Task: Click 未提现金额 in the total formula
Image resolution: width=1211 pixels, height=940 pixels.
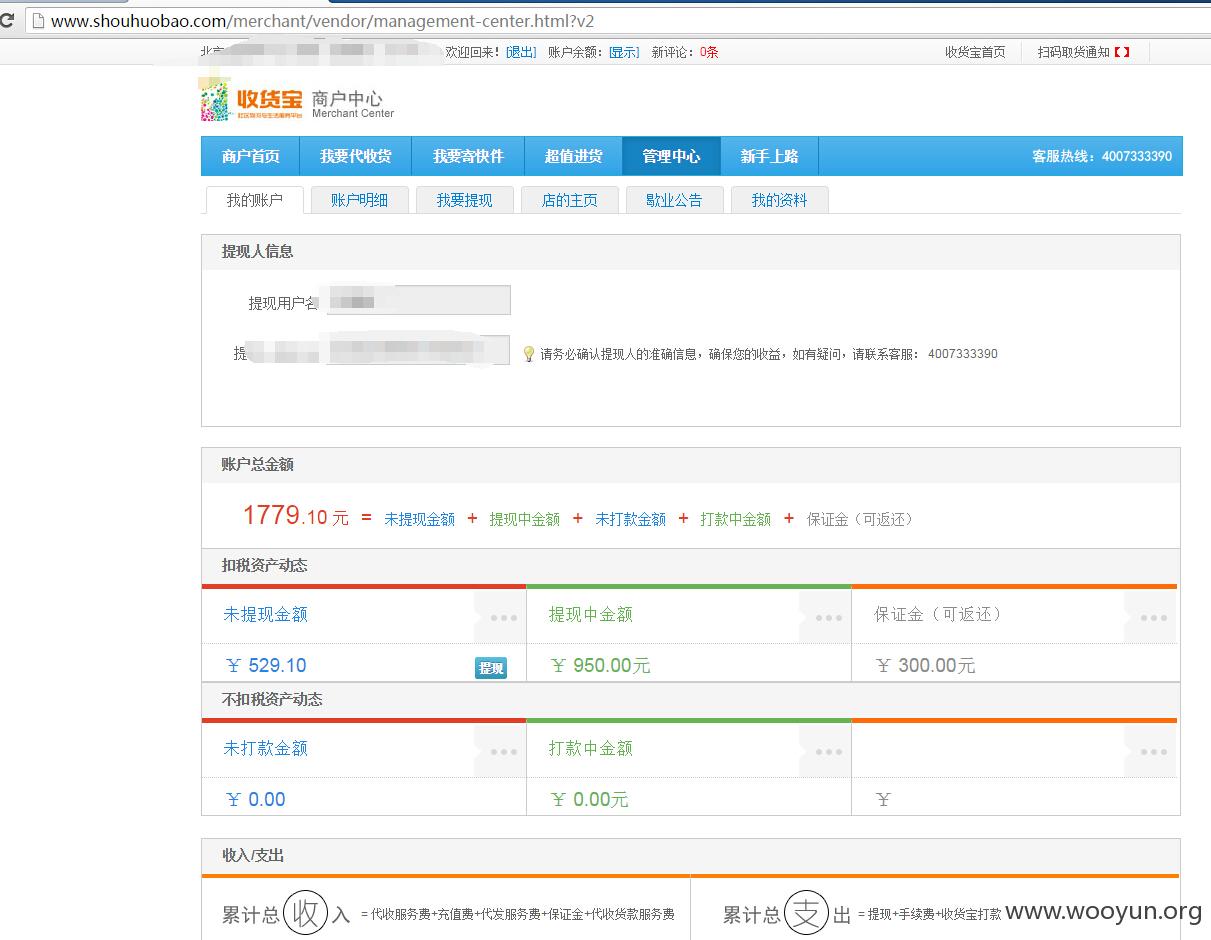Action: (419, 519)
